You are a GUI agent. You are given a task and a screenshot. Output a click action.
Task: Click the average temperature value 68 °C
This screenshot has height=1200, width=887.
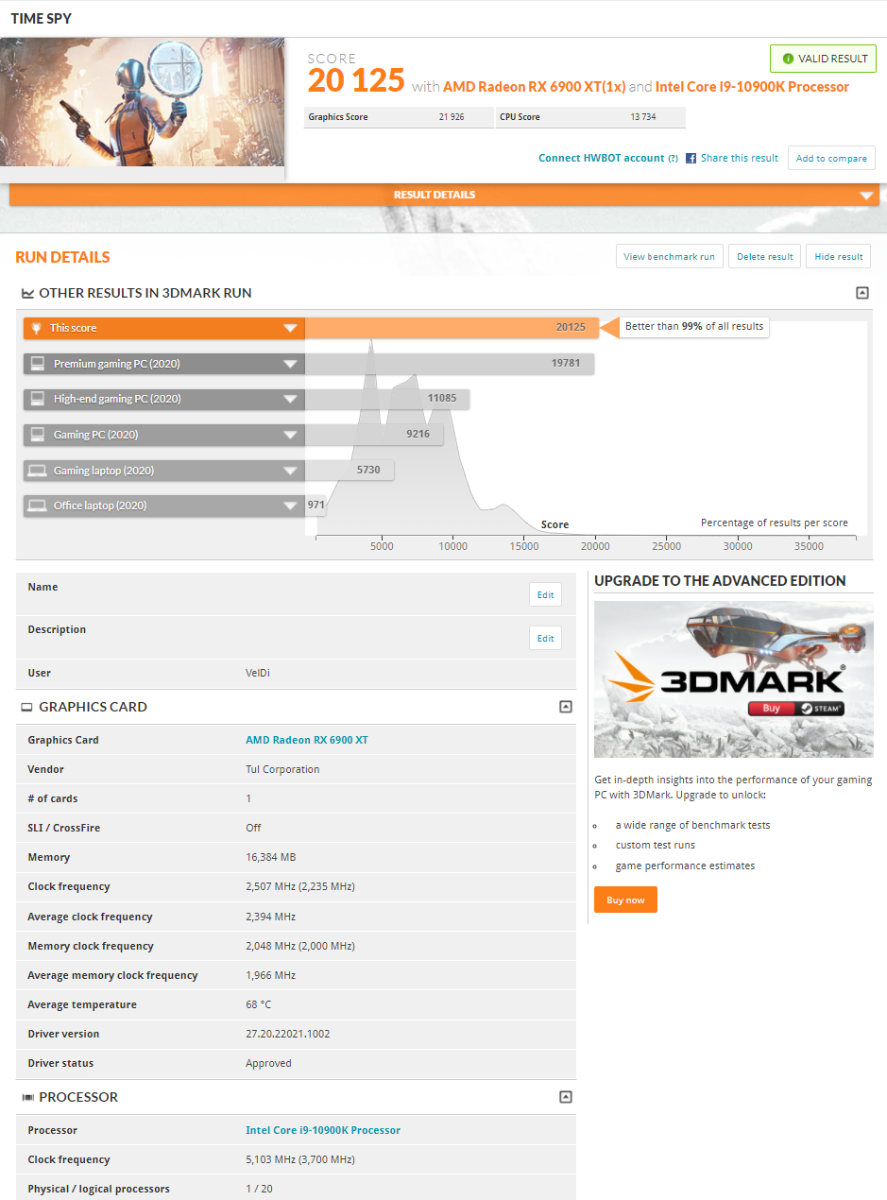pos(258,1004)
